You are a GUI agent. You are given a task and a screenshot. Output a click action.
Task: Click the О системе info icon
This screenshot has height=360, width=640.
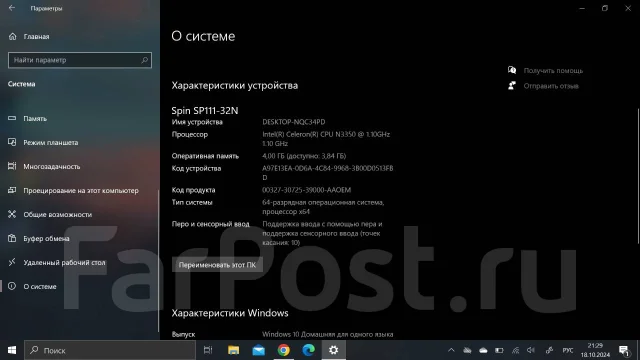12,286
